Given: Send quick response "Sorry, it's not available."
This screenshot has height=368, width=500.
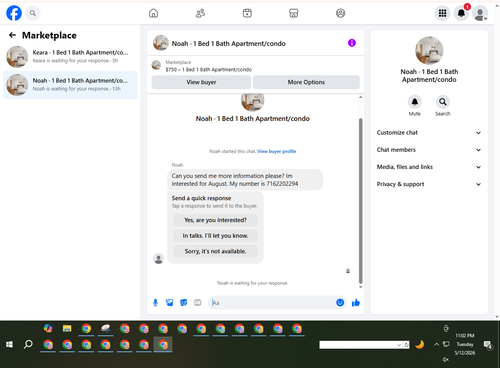Looking at the screenshot, I should click(215, 251).
